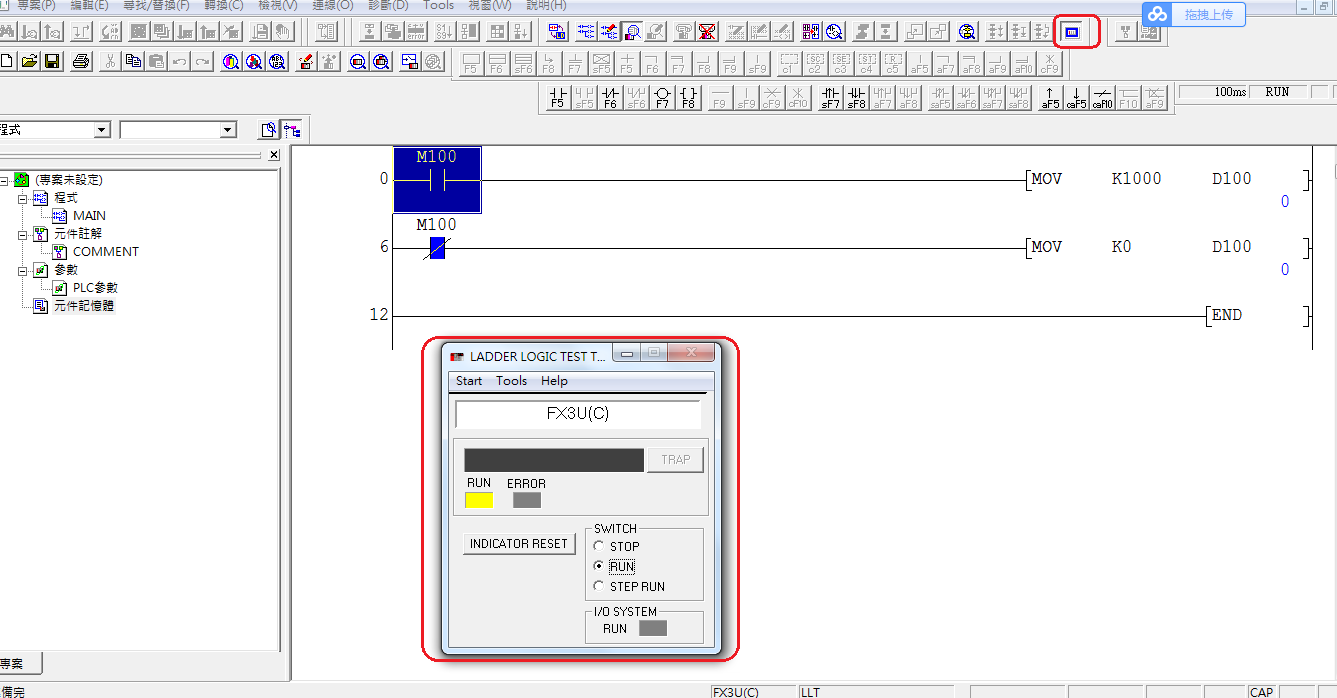
Task: Click the Save project icon
Action: [52, 62]
